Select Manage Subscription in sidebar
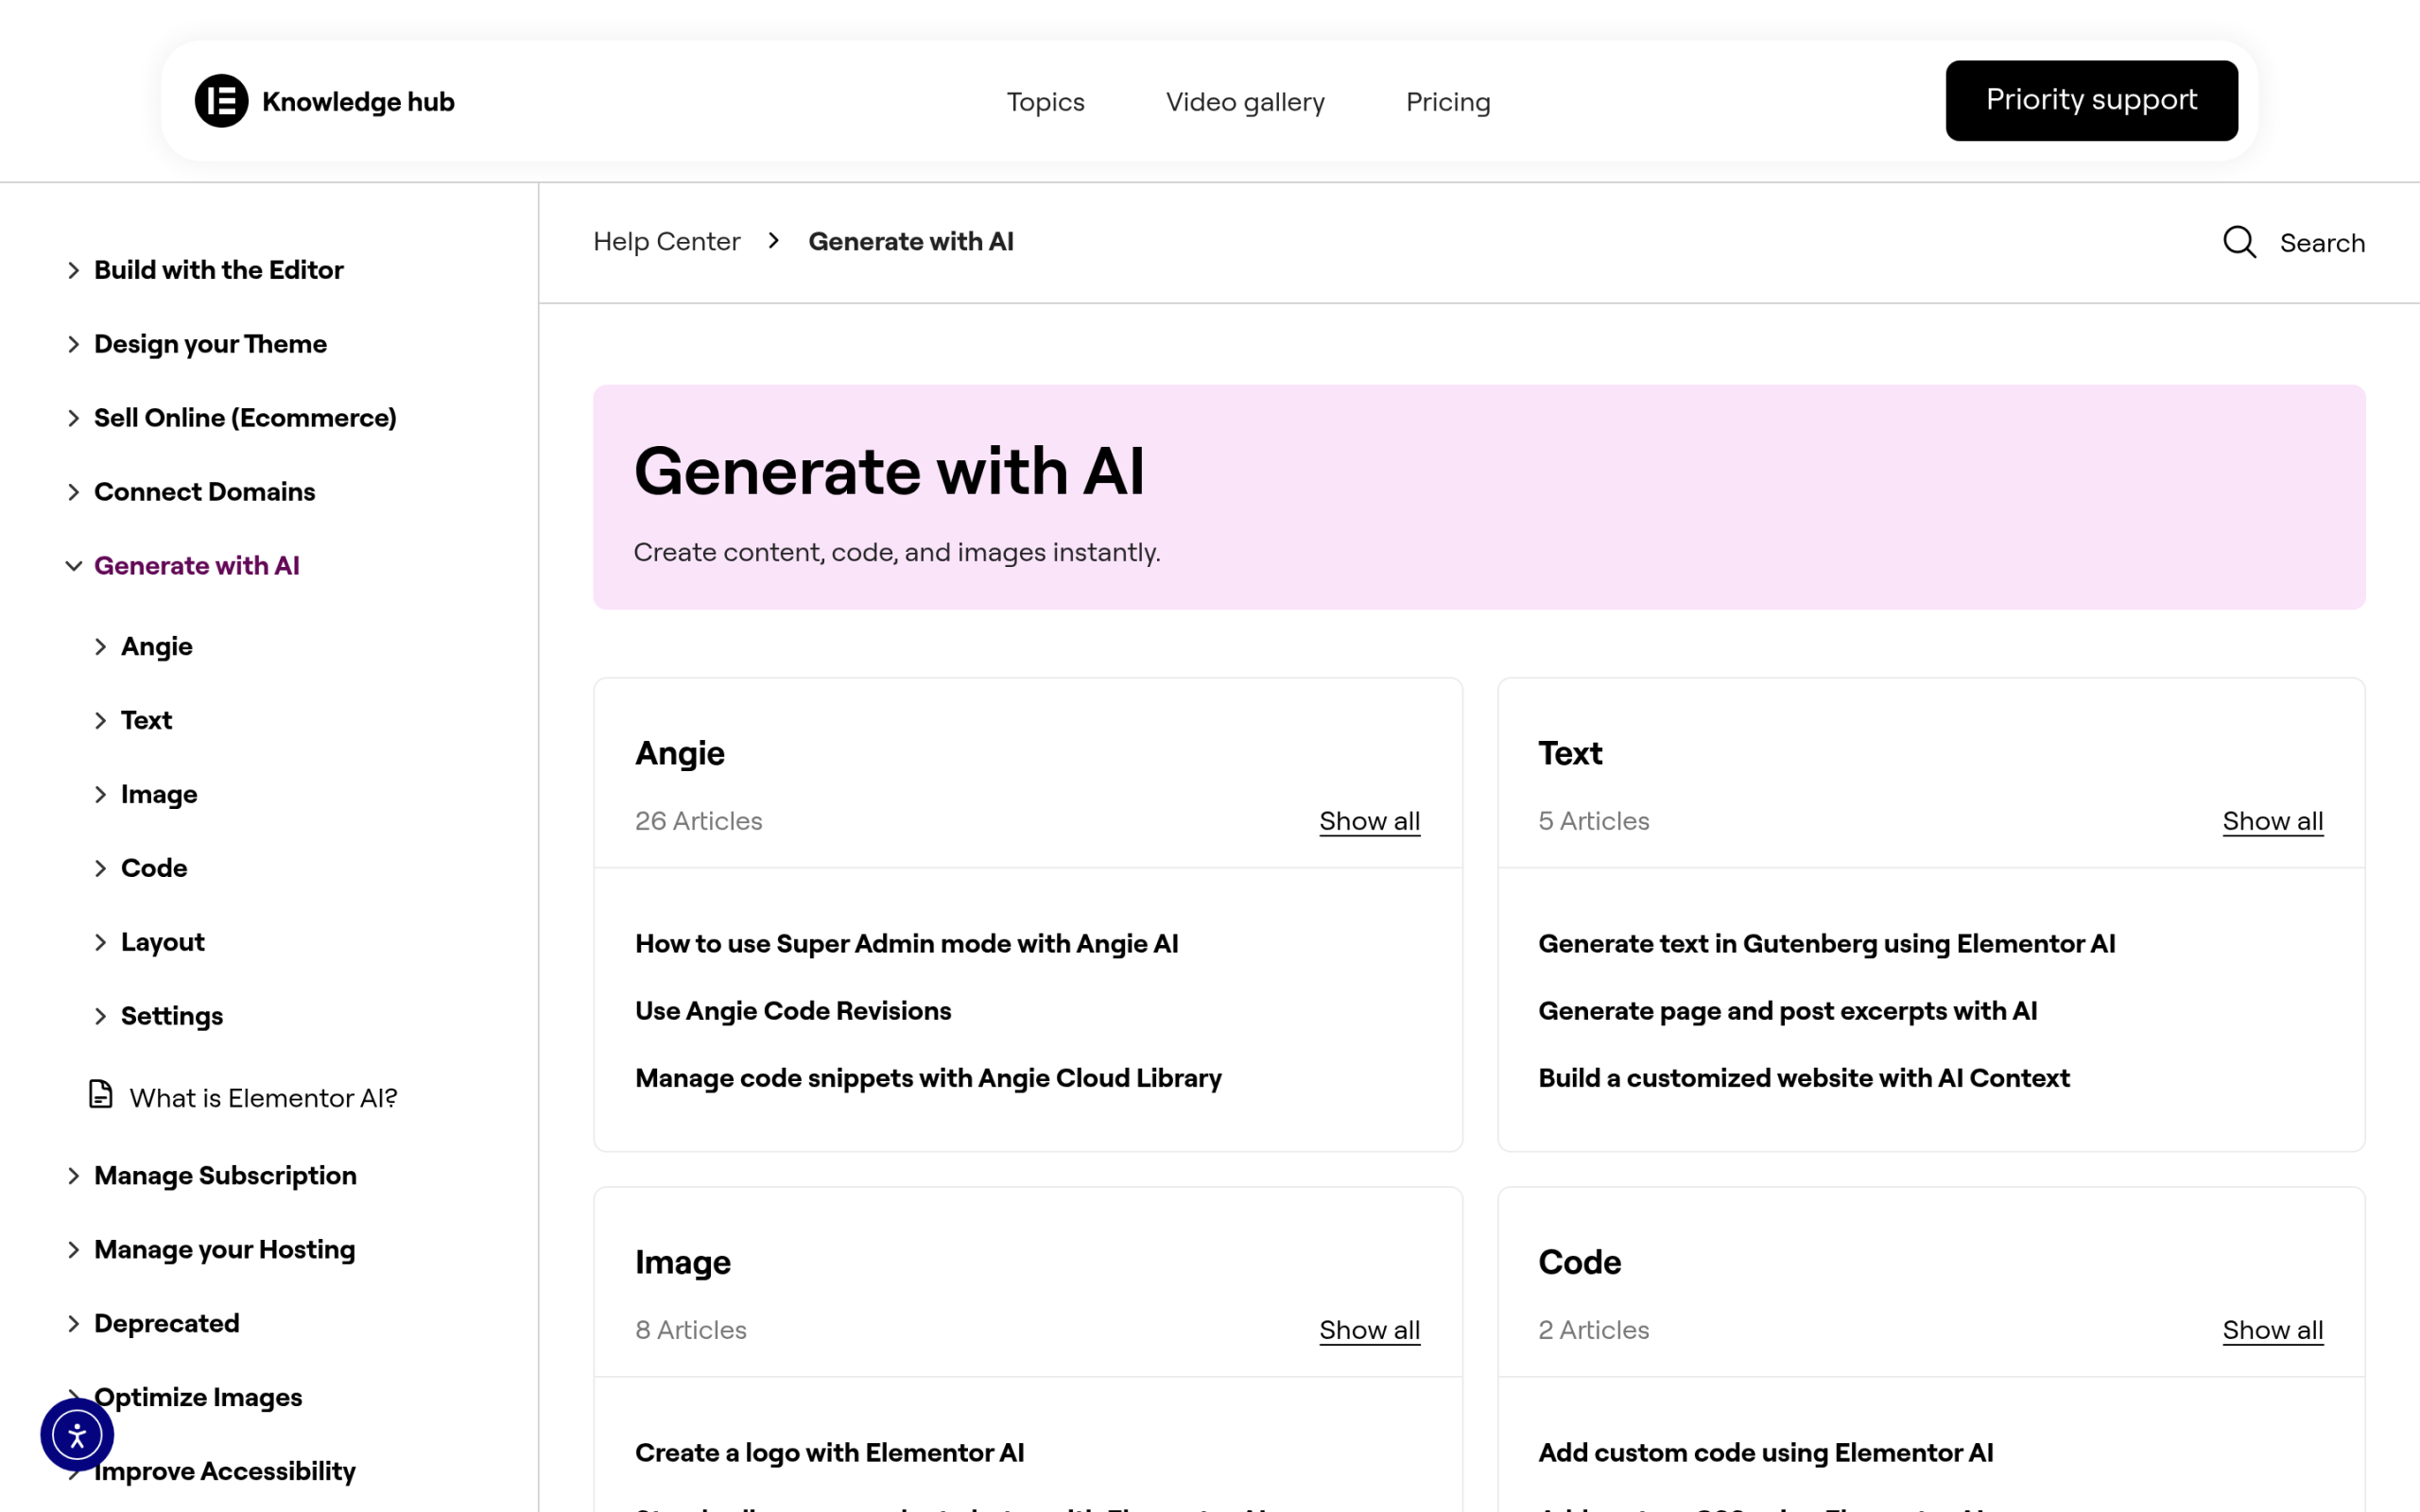 click(x=225, y=1176)
